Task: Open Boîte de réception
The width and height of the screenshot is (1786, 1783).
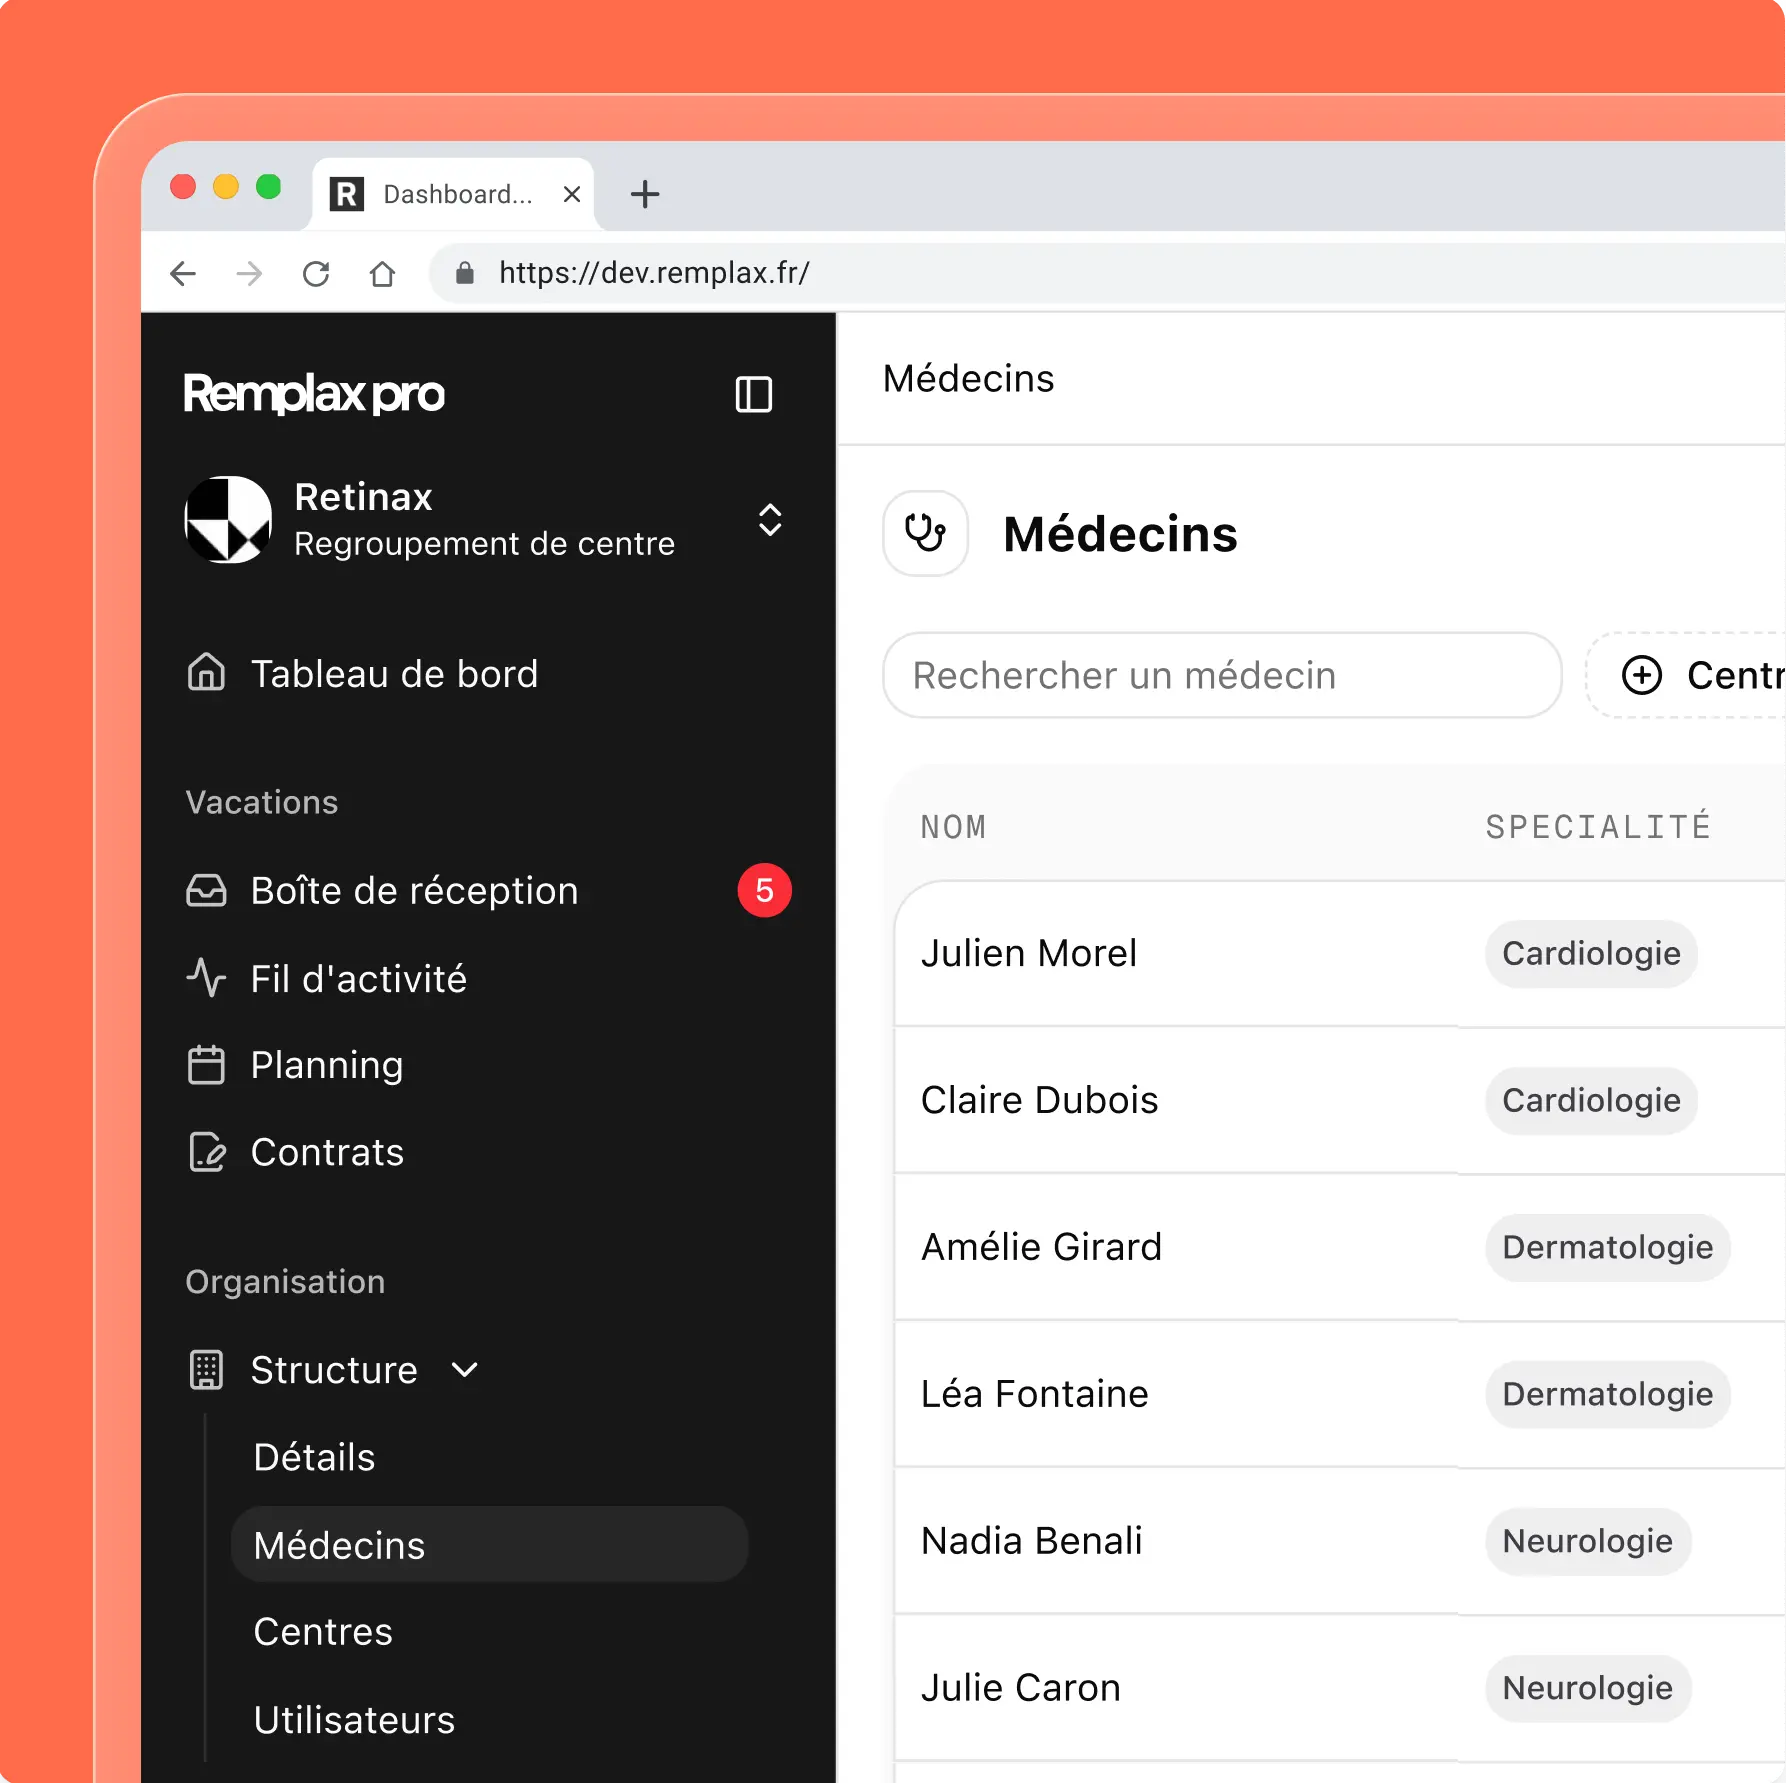Action: (414, 891)
